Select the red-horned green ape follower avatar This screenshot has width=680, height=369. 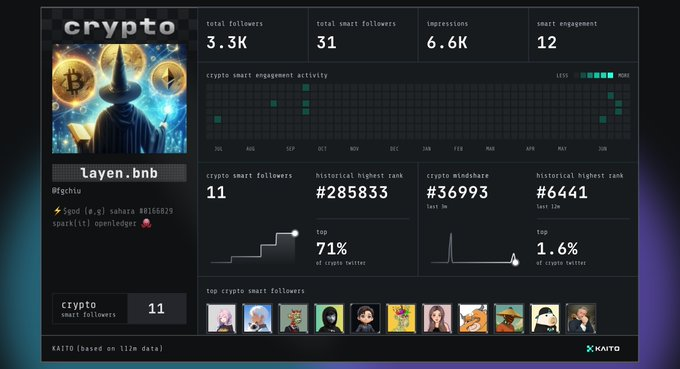(294, 318)
